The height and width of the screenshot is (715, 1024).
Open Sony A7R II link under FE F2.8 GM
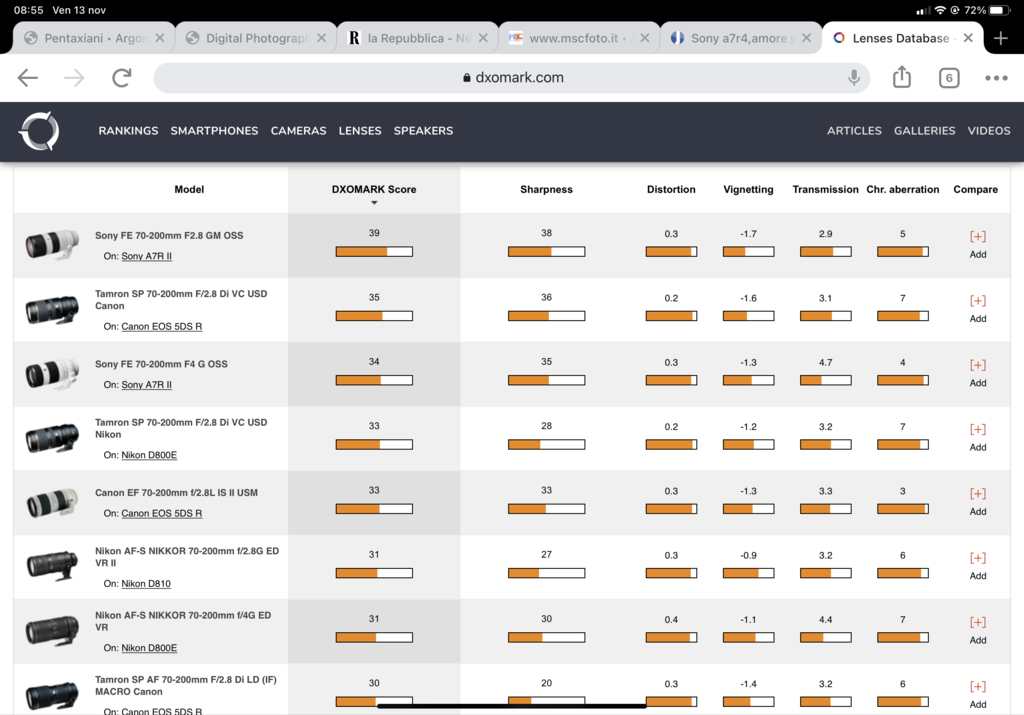[146, 256]
